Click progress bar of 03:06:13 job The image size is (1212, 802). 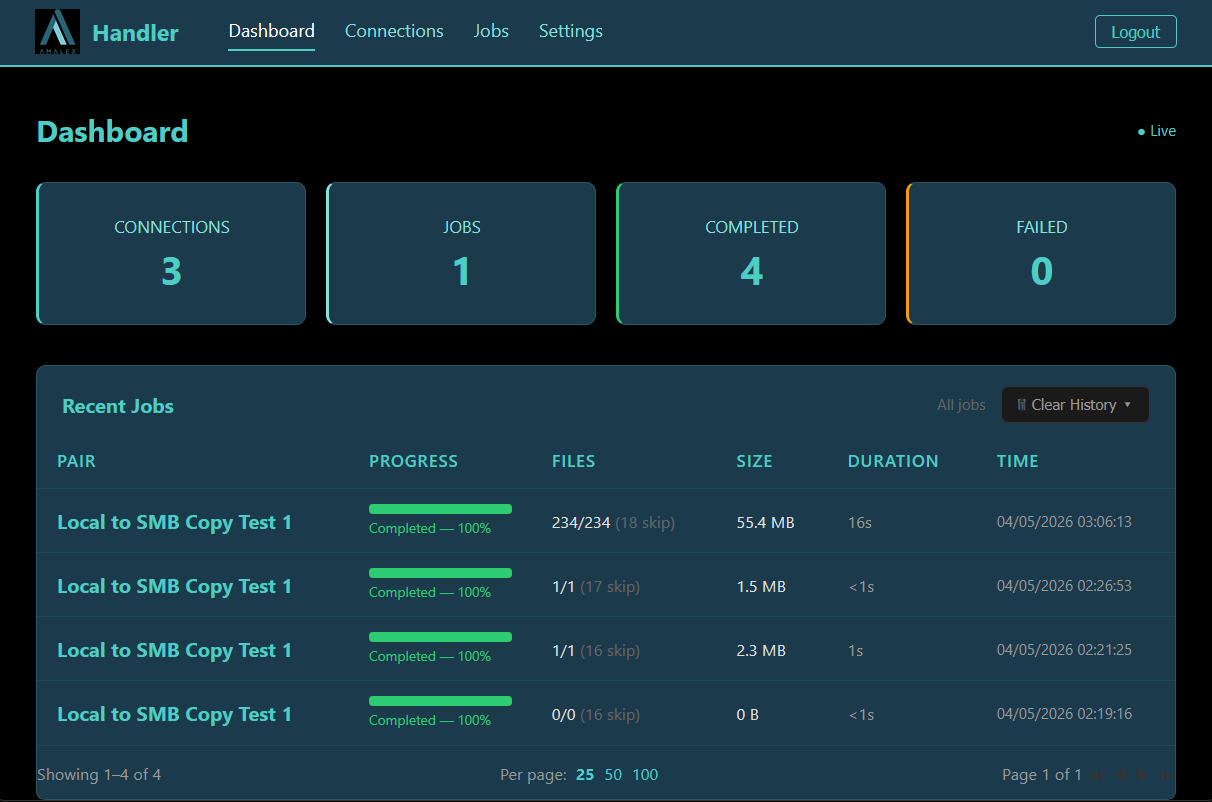pyautogui.click(x=440, y=509)
